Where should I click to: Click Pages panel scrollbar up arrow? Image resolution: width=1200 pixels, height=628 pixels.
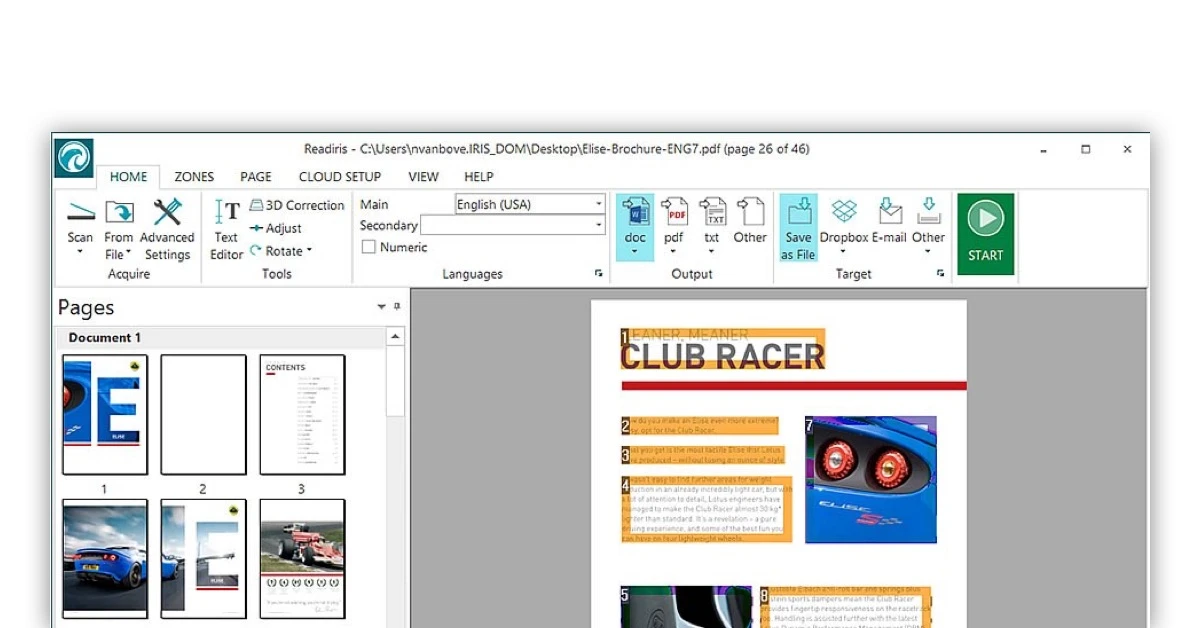coord(395,337)
